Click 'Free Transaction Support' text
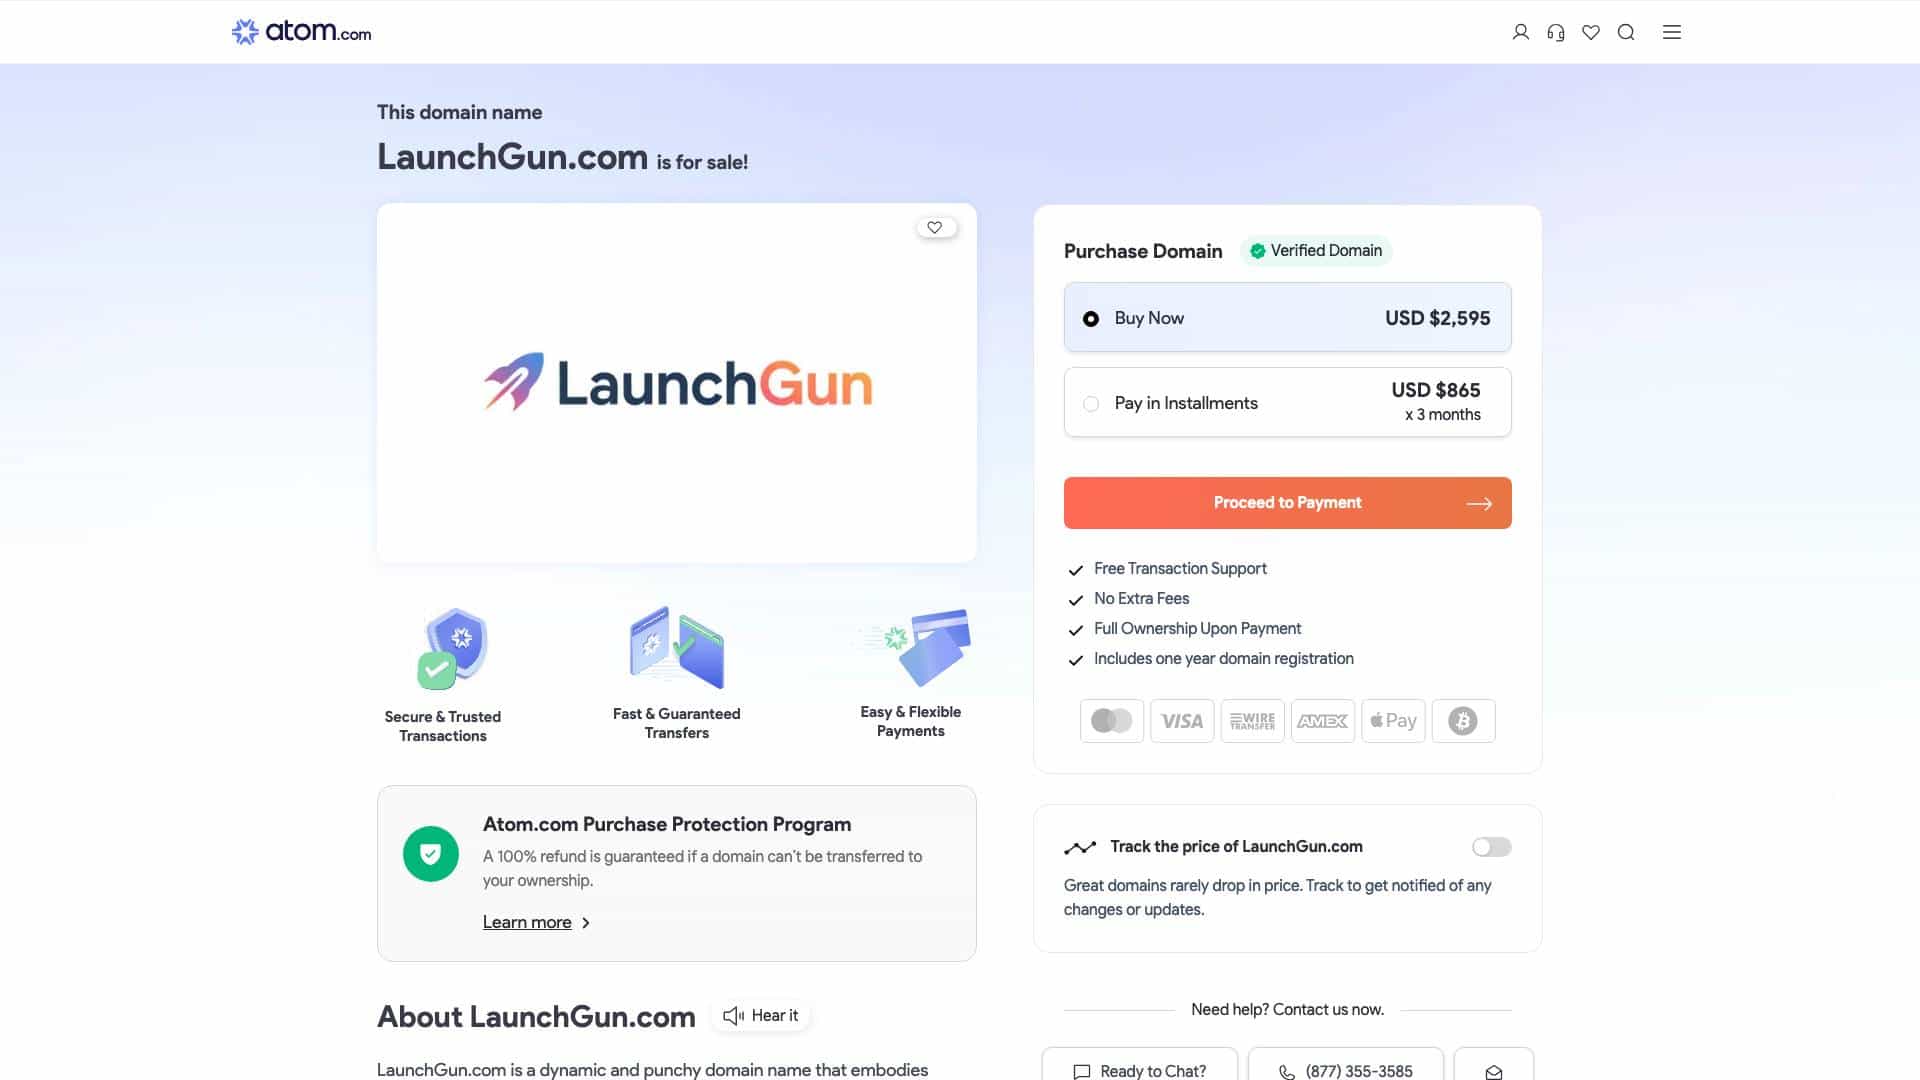This screenshot has width=1920, height=1080. [x=1180, y=568]
